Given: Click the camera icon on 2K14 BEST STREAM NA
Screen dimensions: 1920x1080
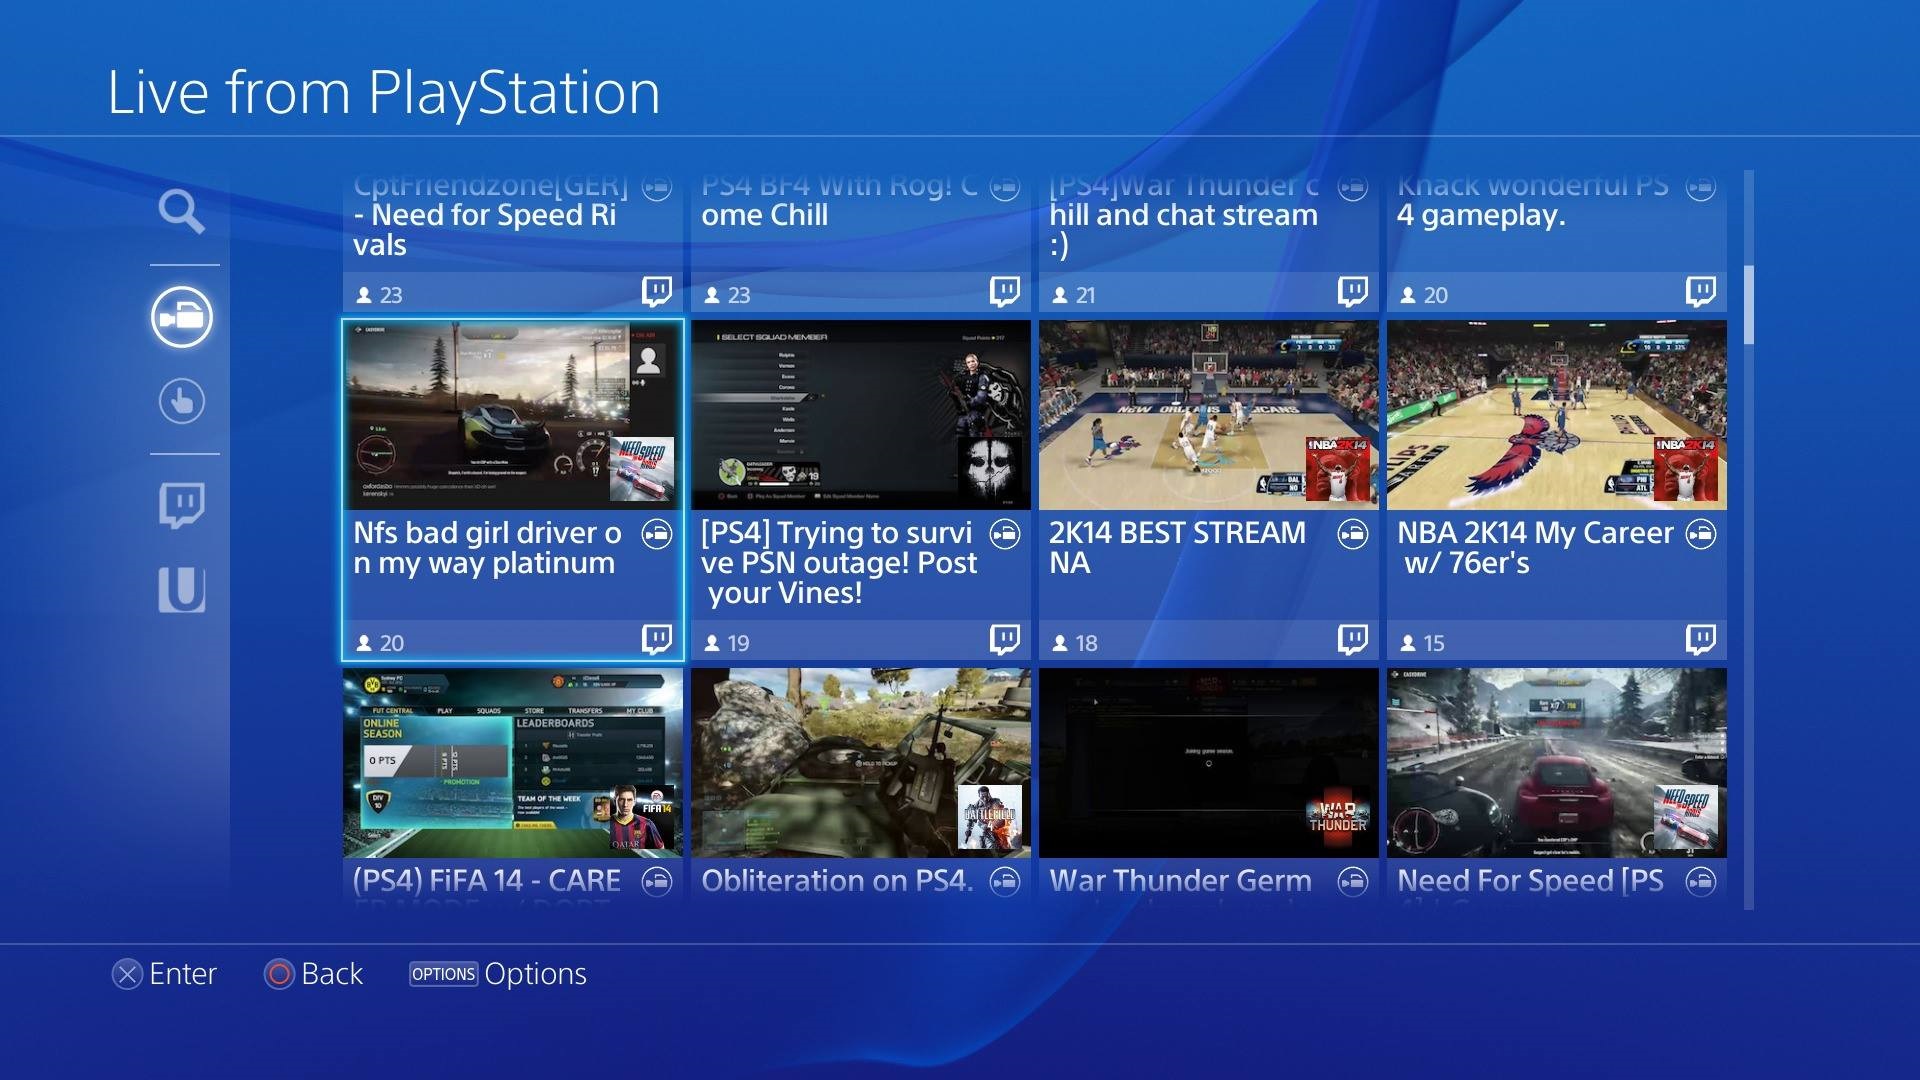Looking at the screenshot, I should point(1353,535).
